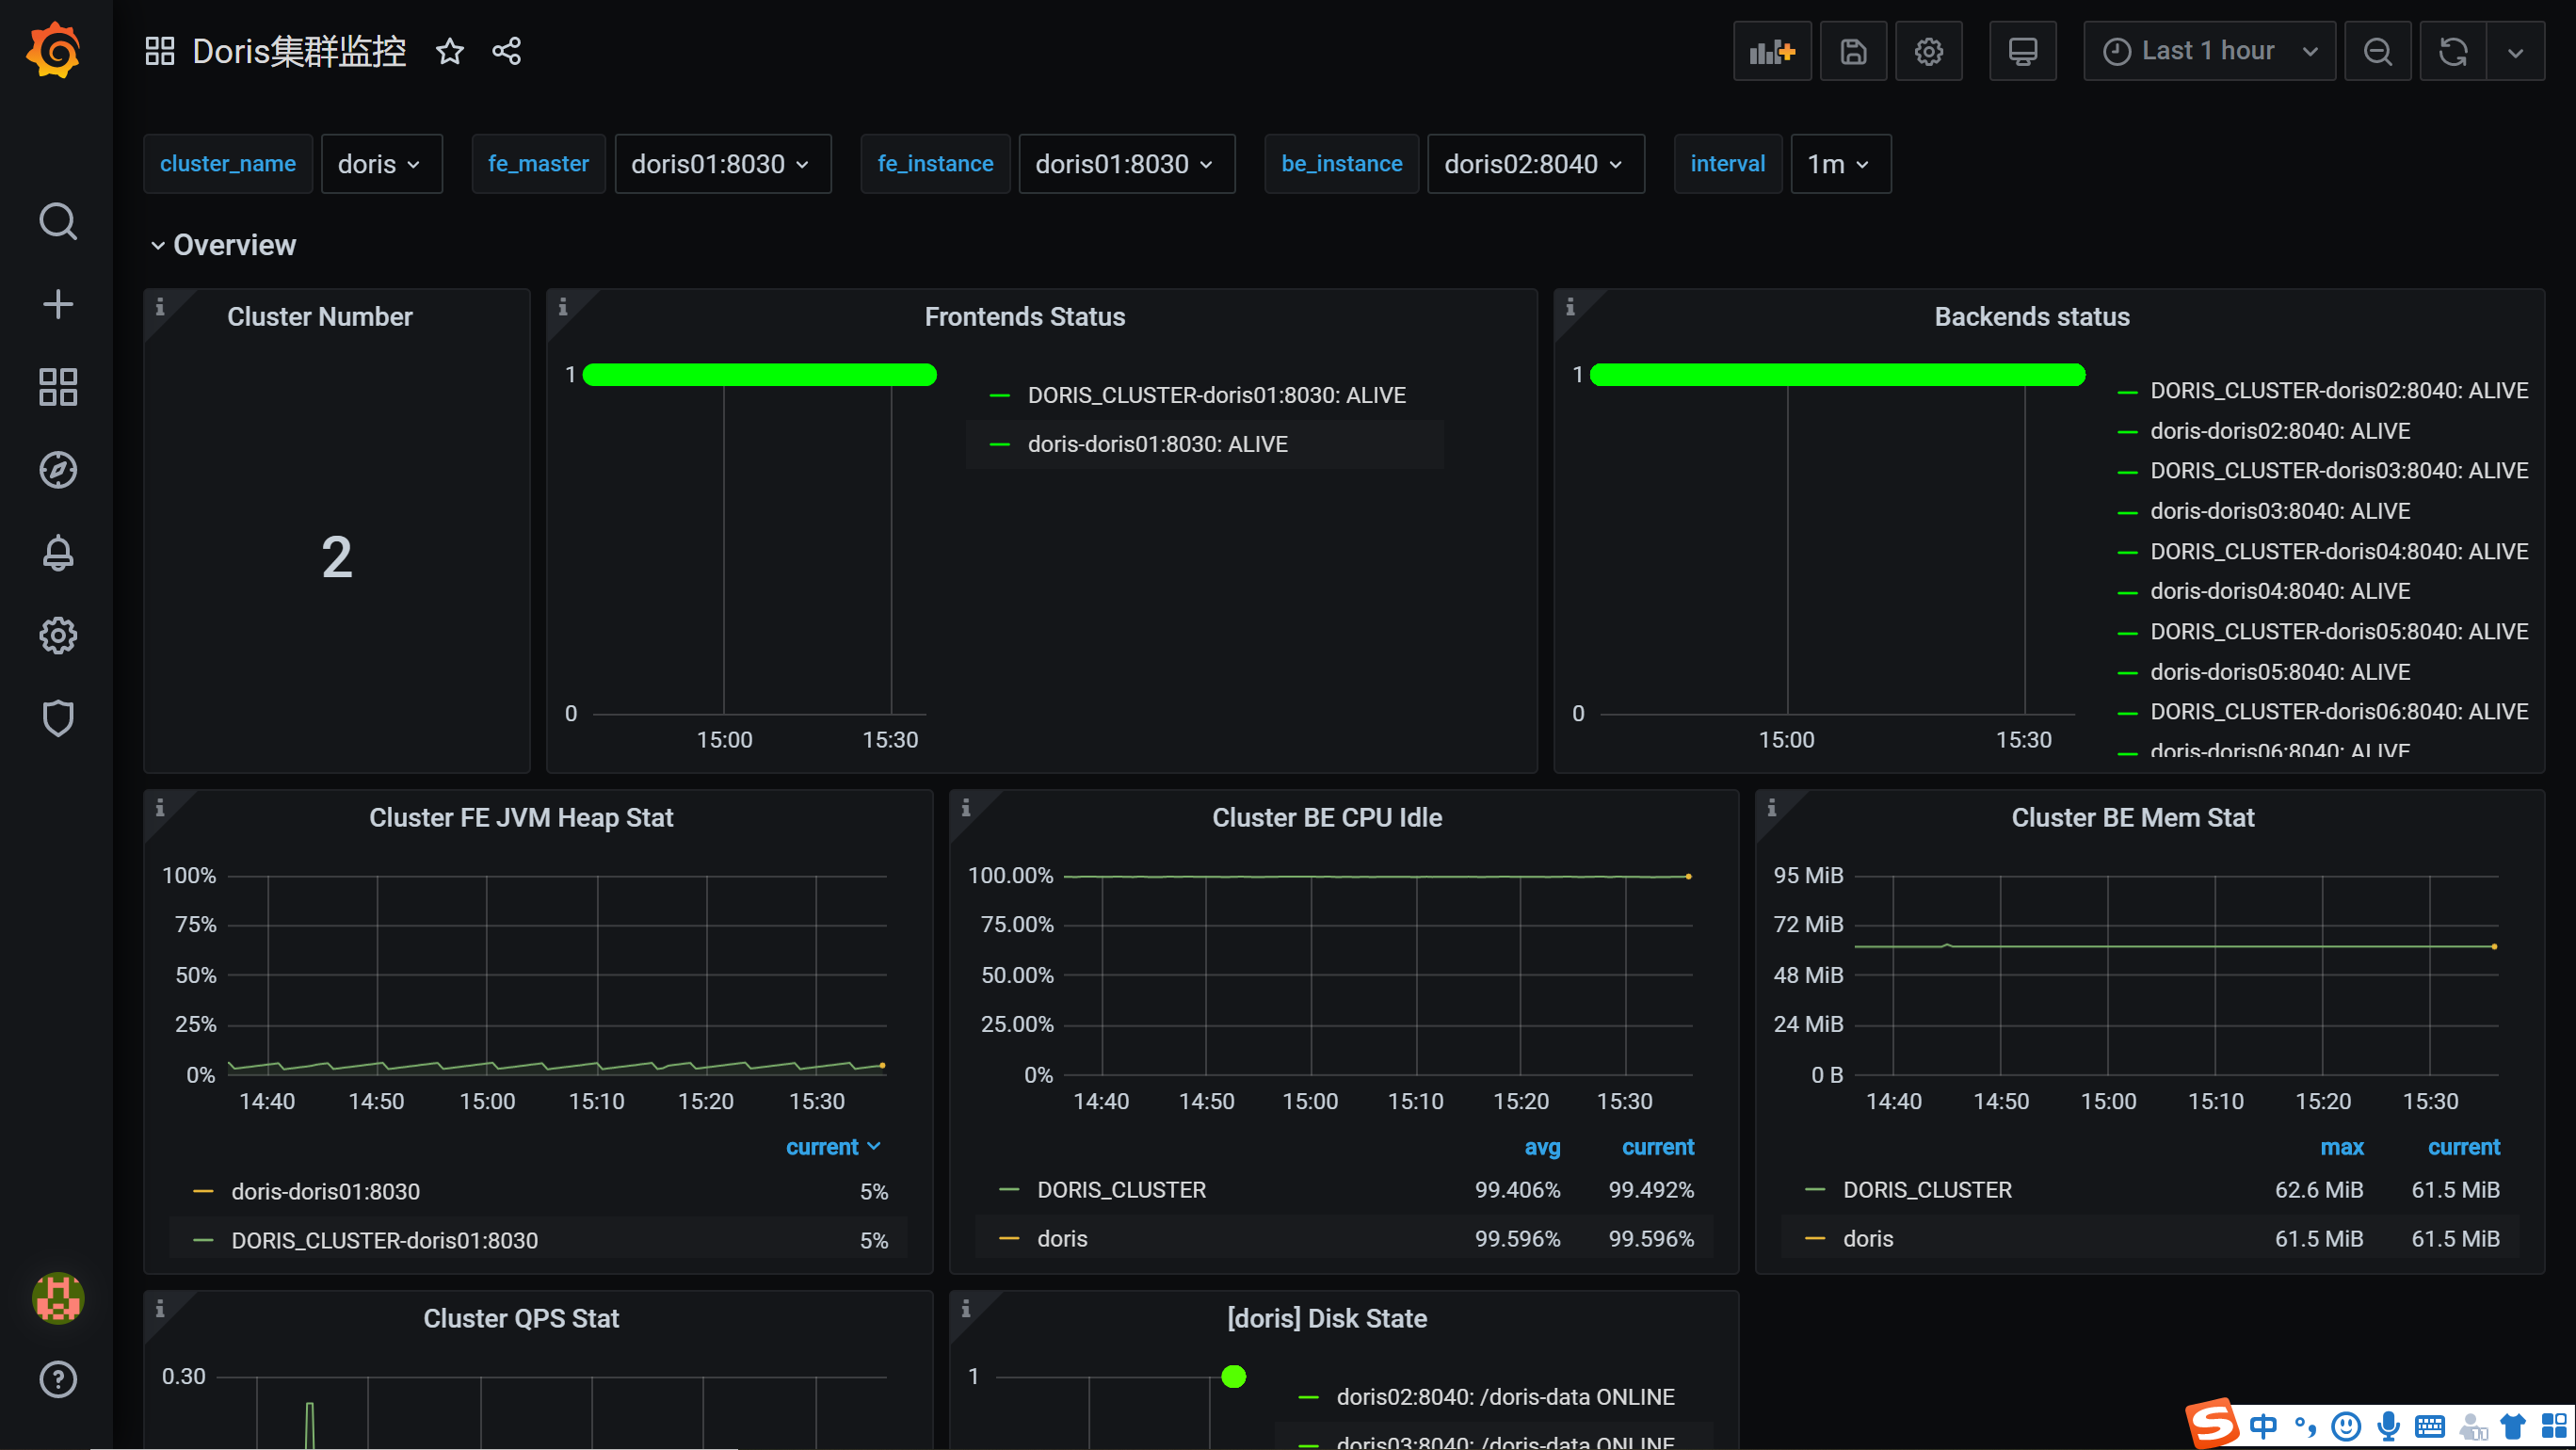This screenshot has height=1450, width=2576.
Task: Open Alerting bell in sidebar
Action: (58, 553)
